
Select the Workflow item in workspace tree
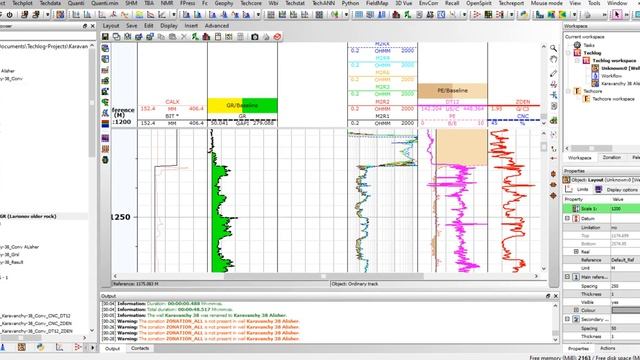click(611, 76)
